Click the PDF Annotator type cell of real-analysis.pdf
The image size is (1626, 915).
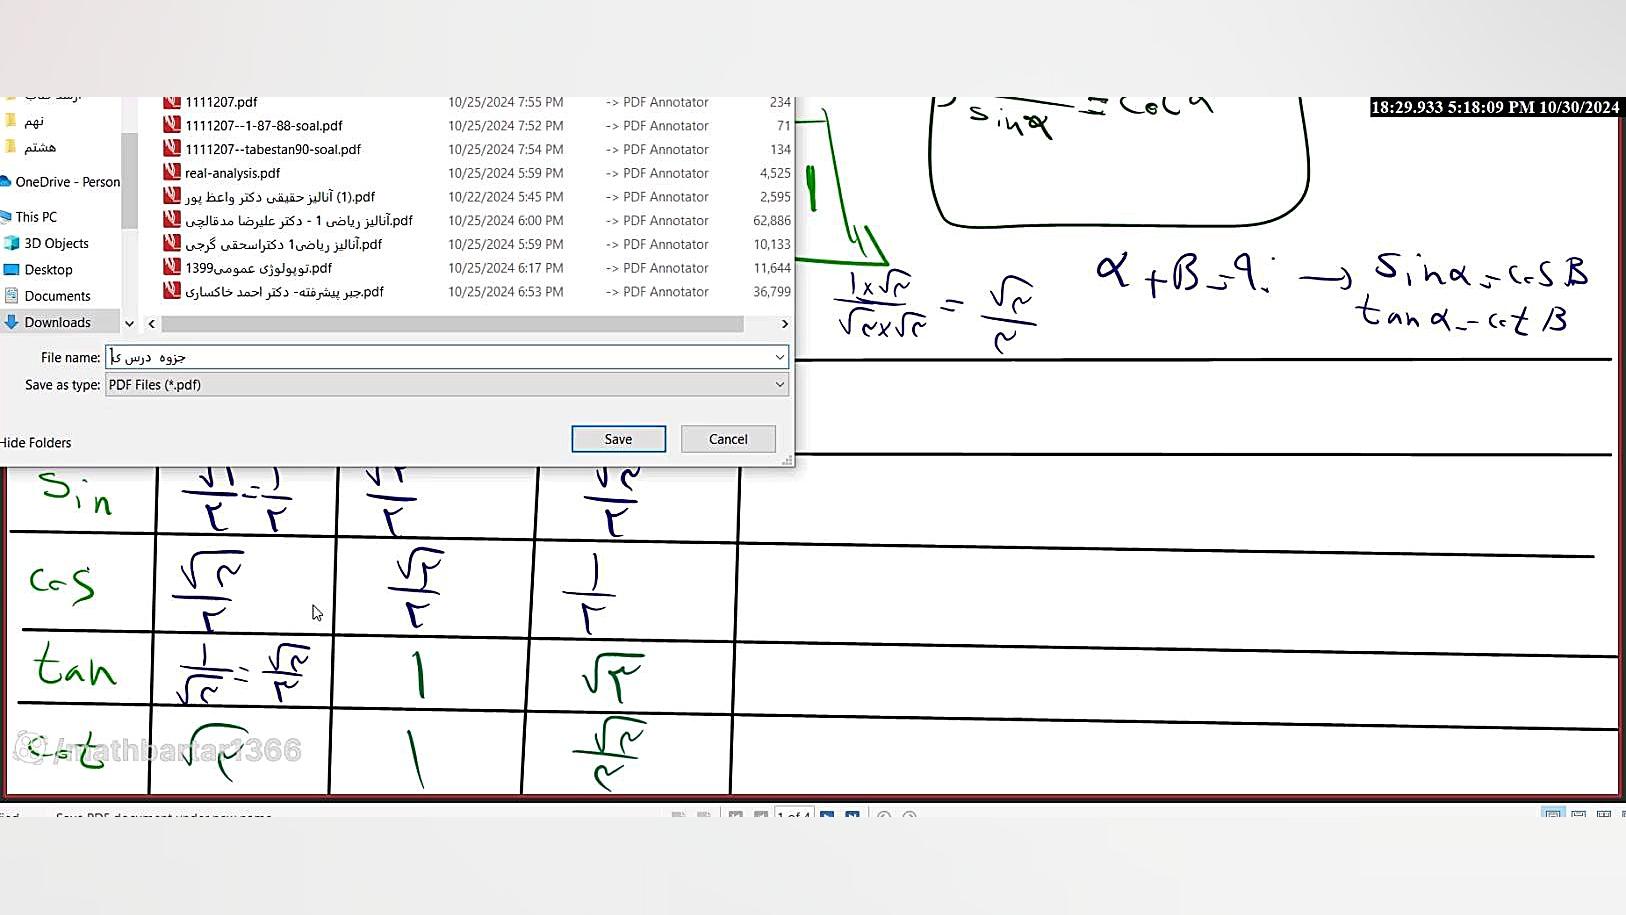coord(657,173)
